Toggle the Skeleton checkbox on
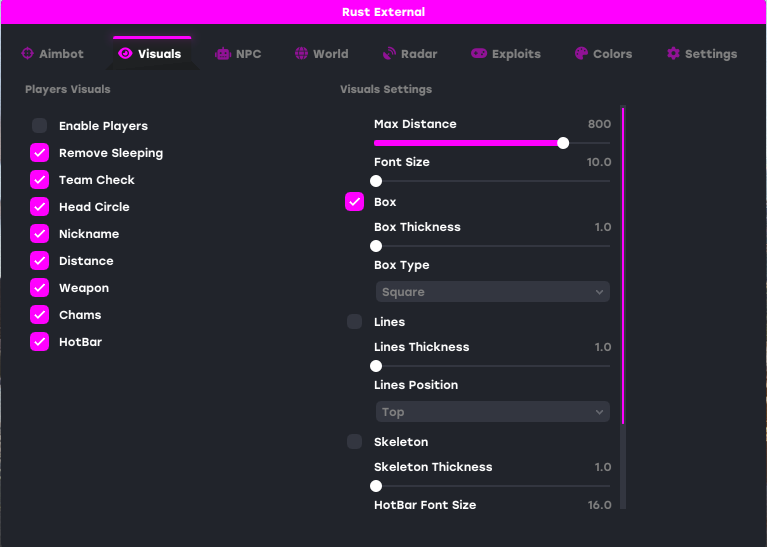The height and width of the screenshot is (547, 767). (355, 442)
